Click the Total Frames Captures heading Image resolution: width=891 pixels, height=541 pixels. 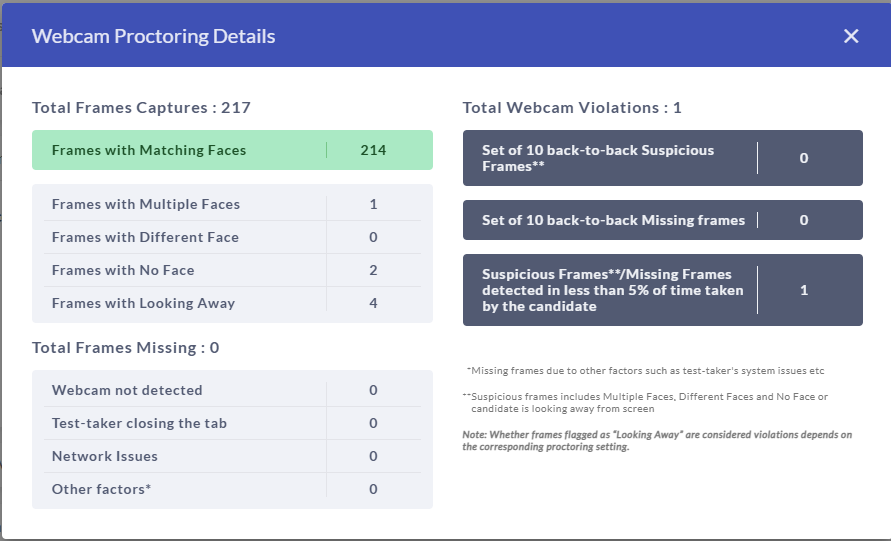tap(141, 107)
